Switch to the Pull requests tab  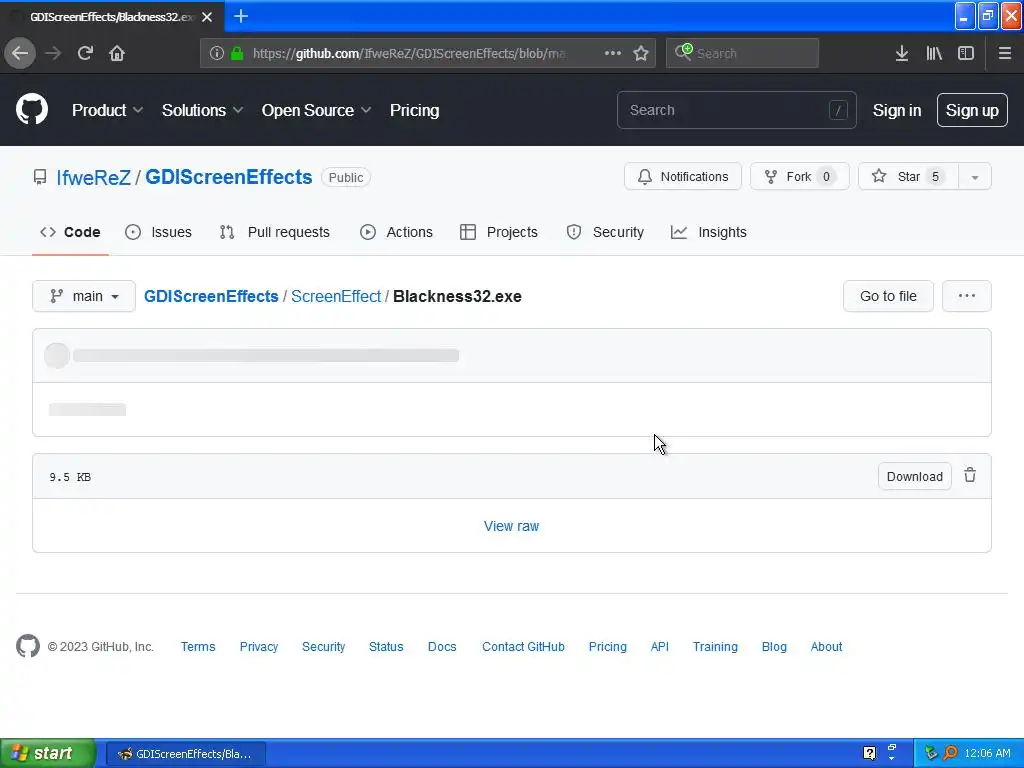click(x=274, y=232)
